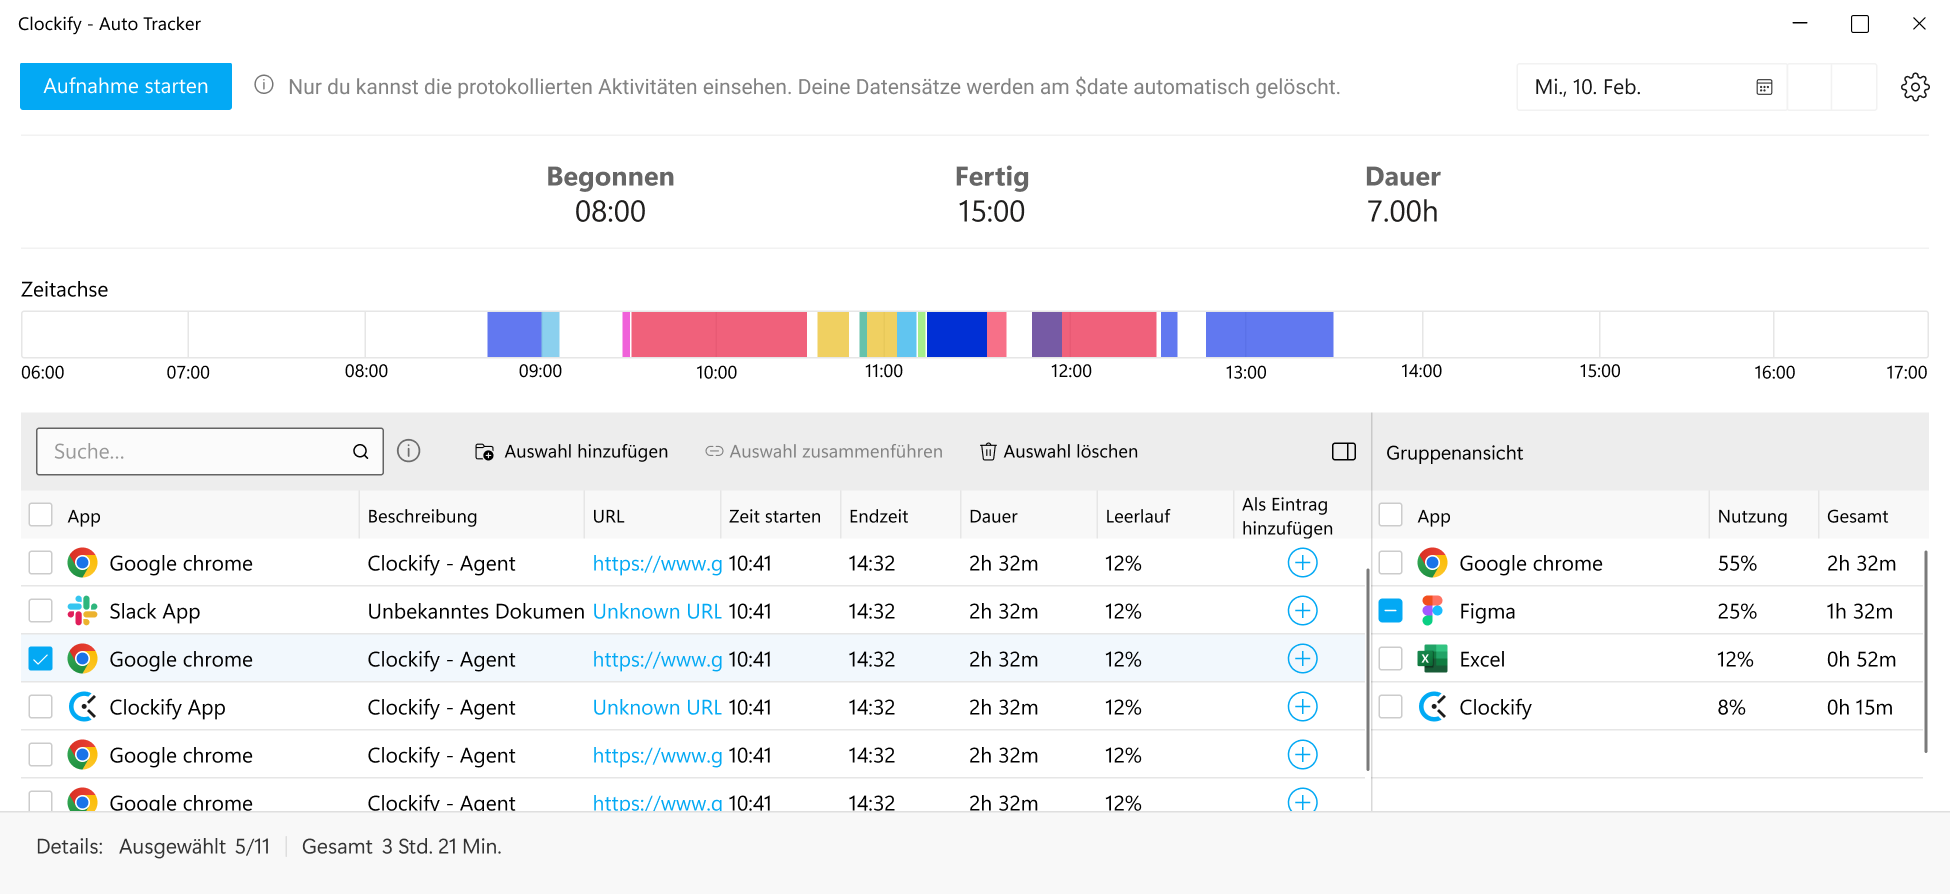Open the settings gear icon

(1914, 87)
